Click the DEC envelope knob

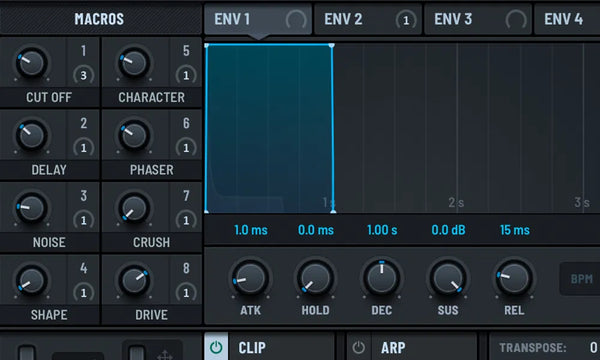click(x=382, y=279)
